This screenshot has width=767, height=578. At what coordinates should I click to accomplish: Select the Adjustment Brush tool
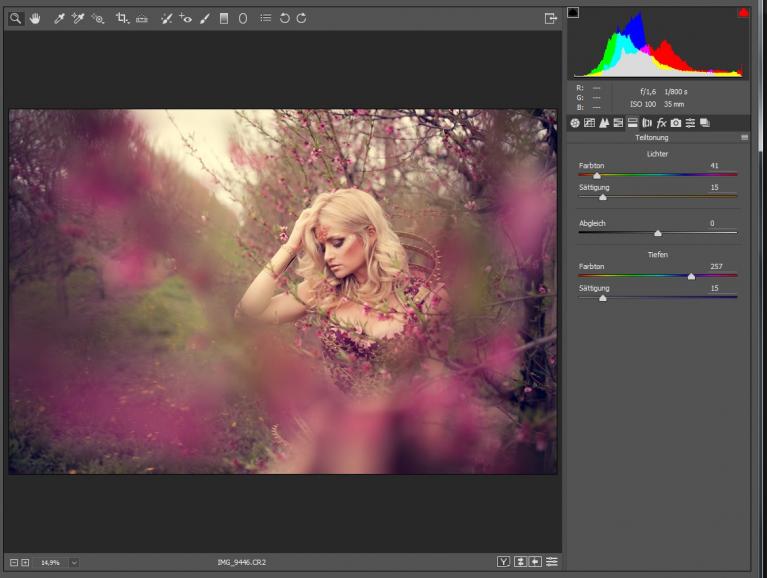[205, 19]
